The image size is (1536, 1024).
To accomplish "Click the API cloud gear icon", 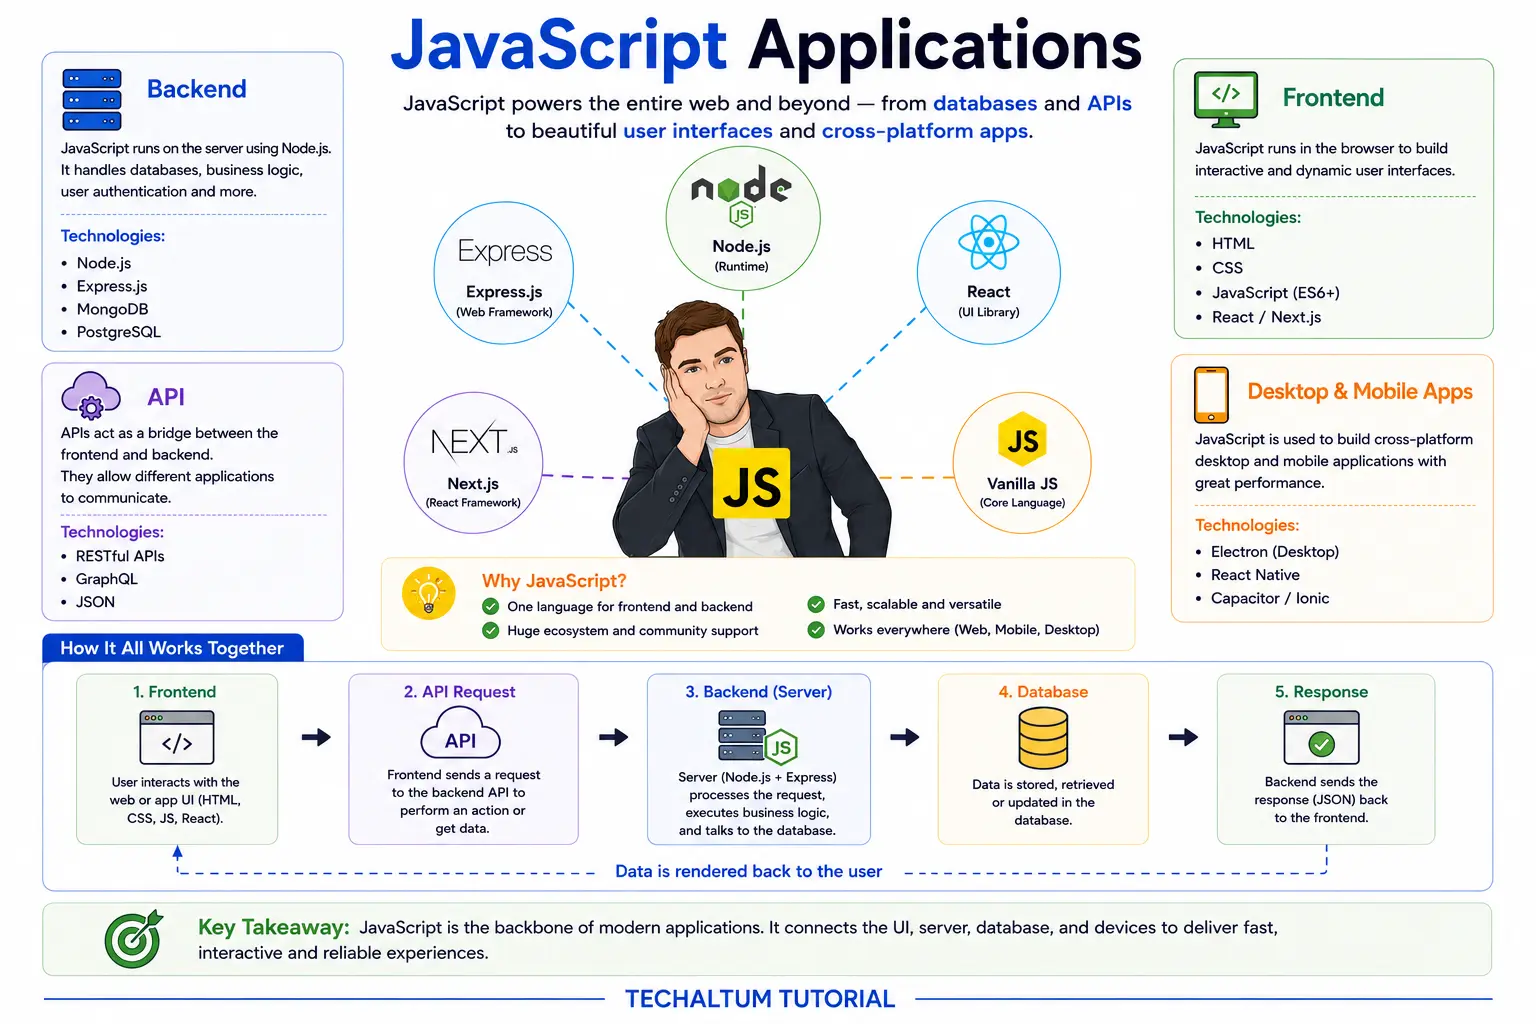I will (x=91, y=395).
